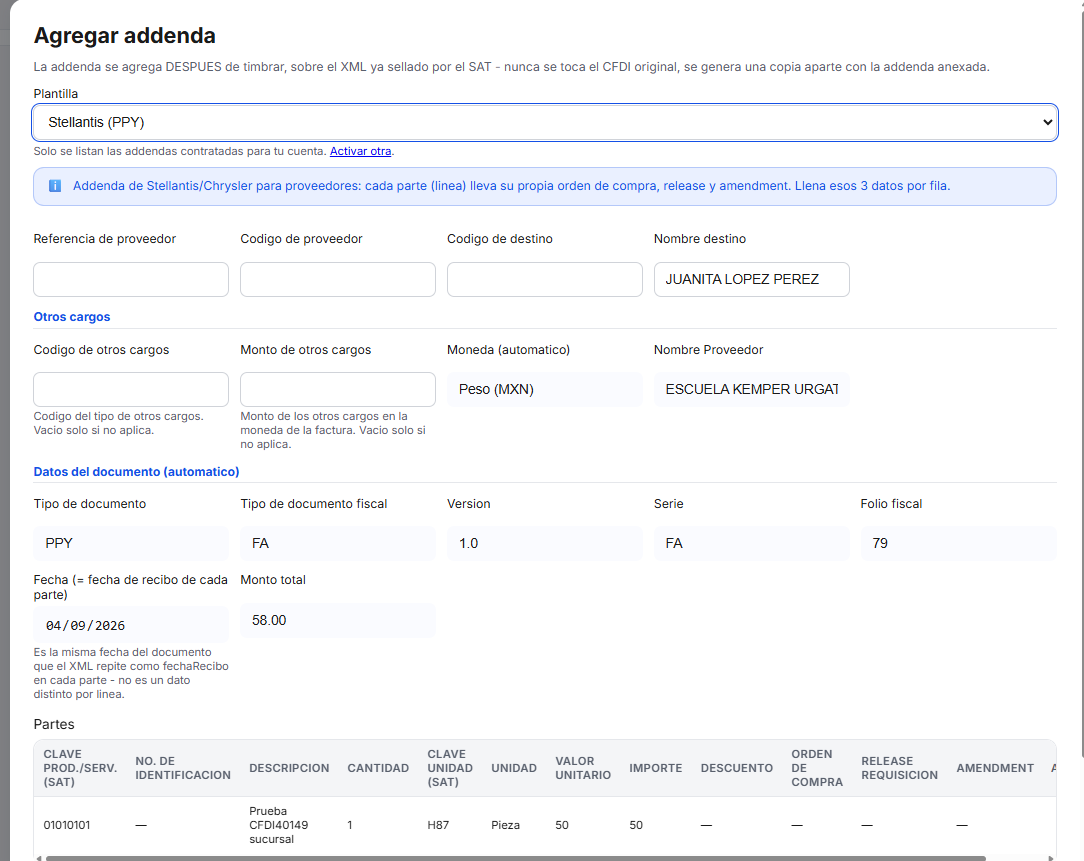Image resolution: width=1084 pixels, height=861 pixels.
Task: Click the CLAVE UNIDAD (SAT) column header
Action: 450,768
